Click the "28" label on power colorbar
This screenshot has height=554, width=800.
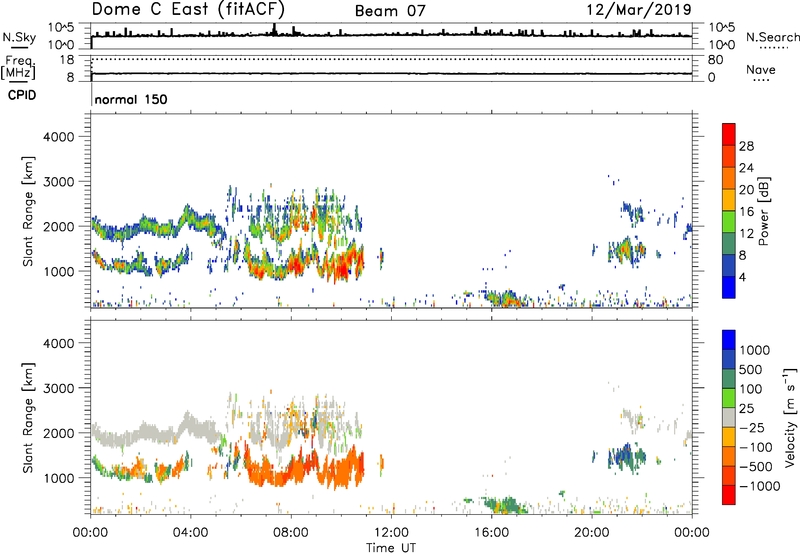click(x=746, y=147)
